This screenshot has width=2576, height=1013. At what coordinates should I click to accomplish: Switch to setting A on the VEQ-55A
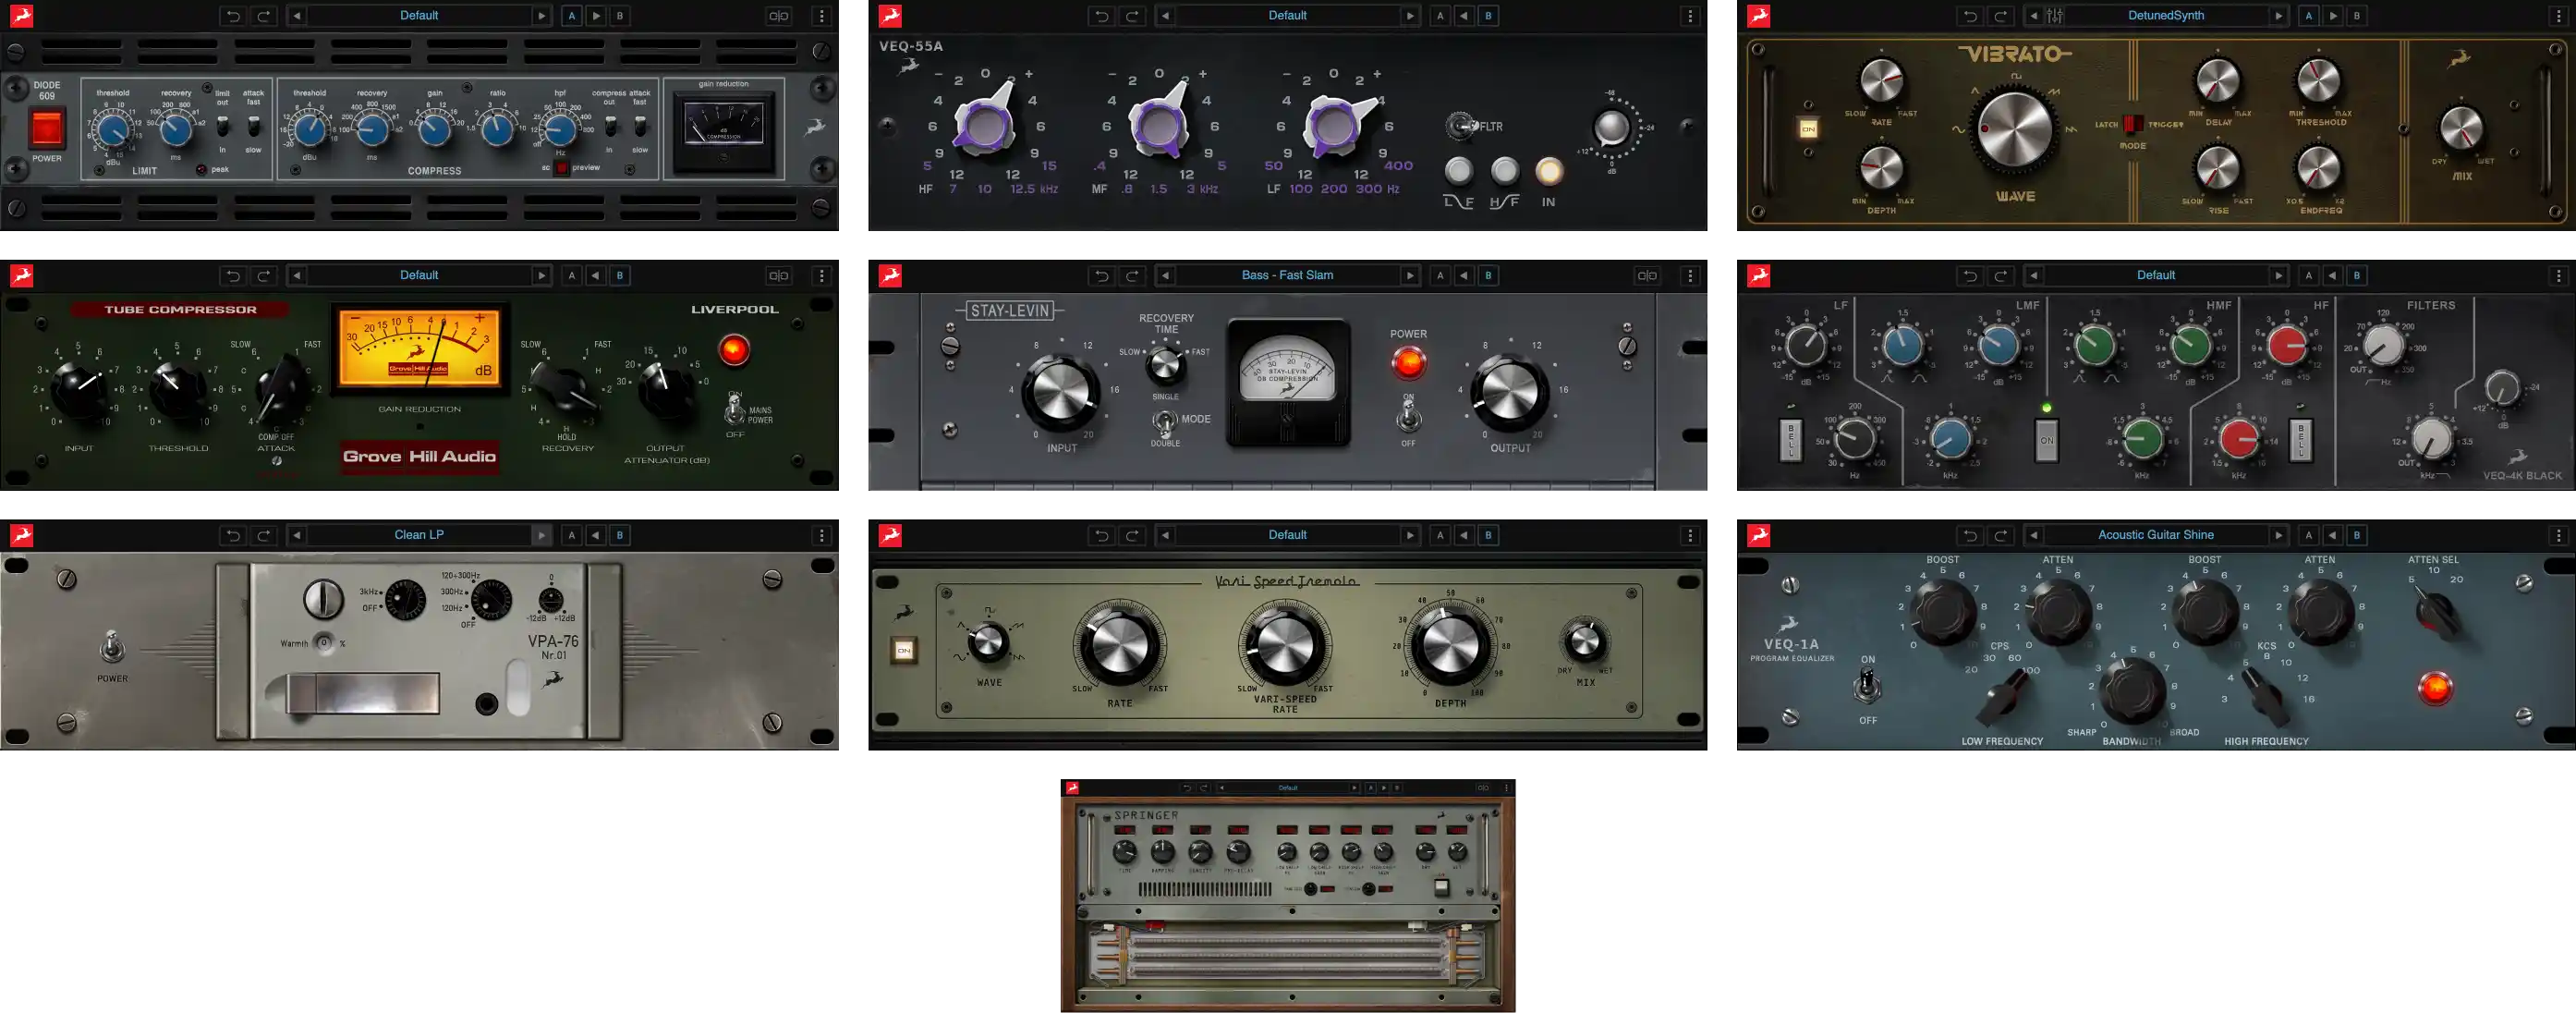(x=1440, y=15)
